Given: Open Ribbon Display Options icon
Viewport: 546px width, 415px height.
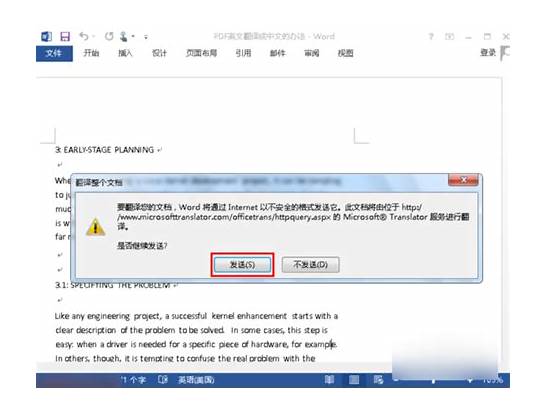Looking at the screenshot, I should pos(450,36).
